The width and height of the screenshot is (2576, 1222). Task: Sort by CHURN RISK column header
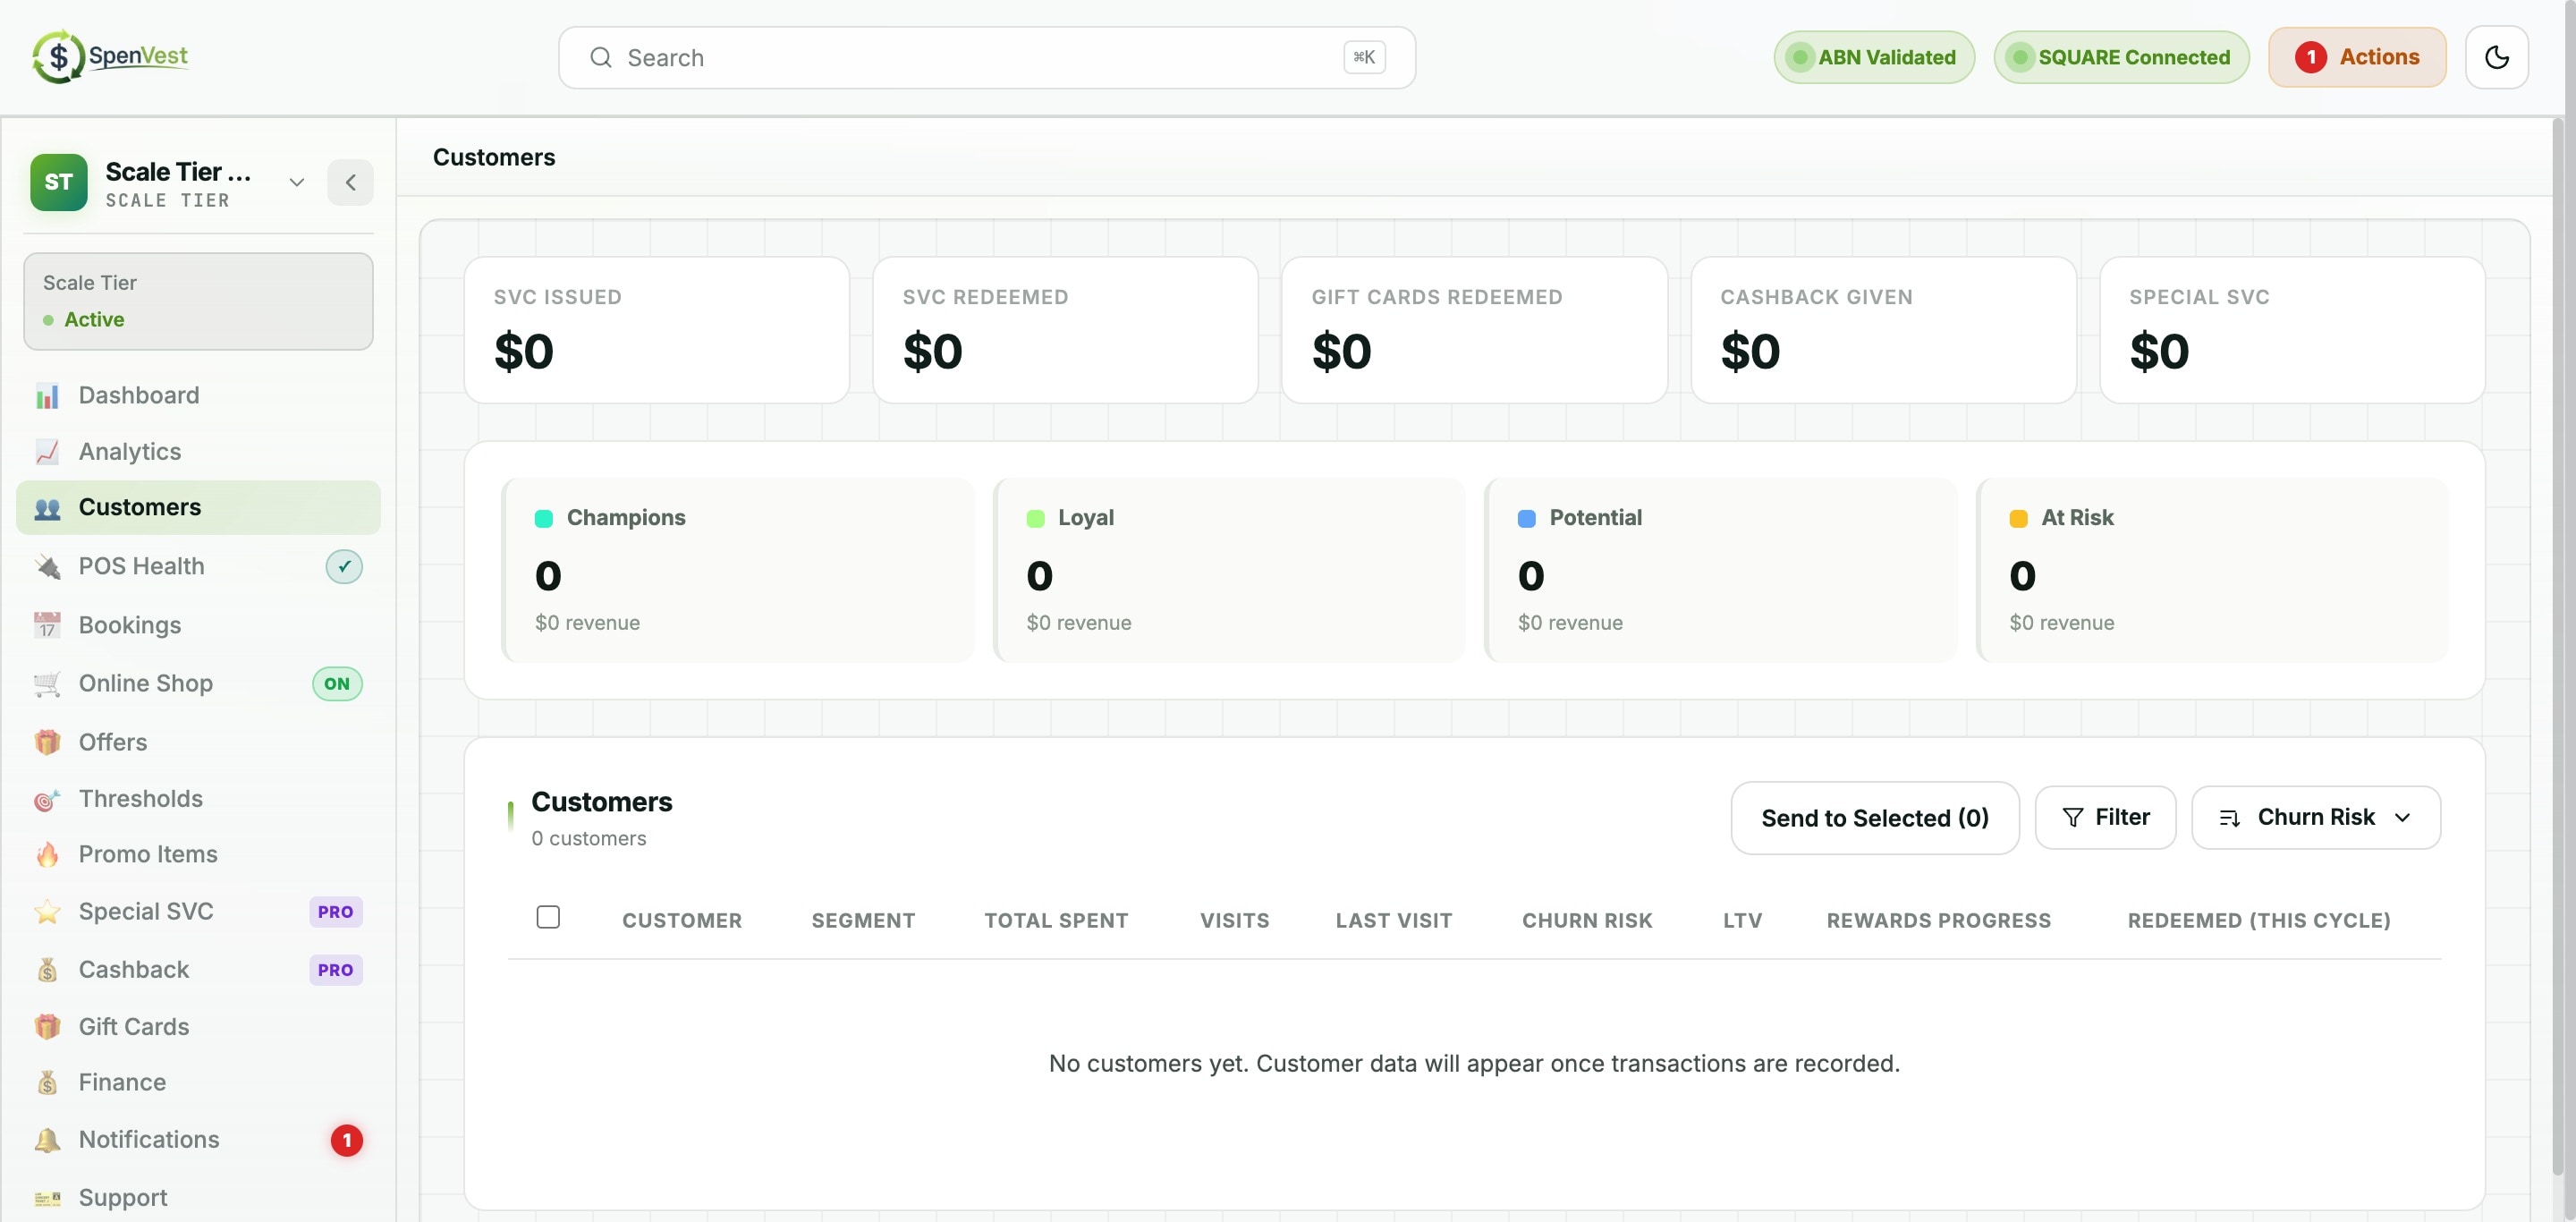(1587, 921)
